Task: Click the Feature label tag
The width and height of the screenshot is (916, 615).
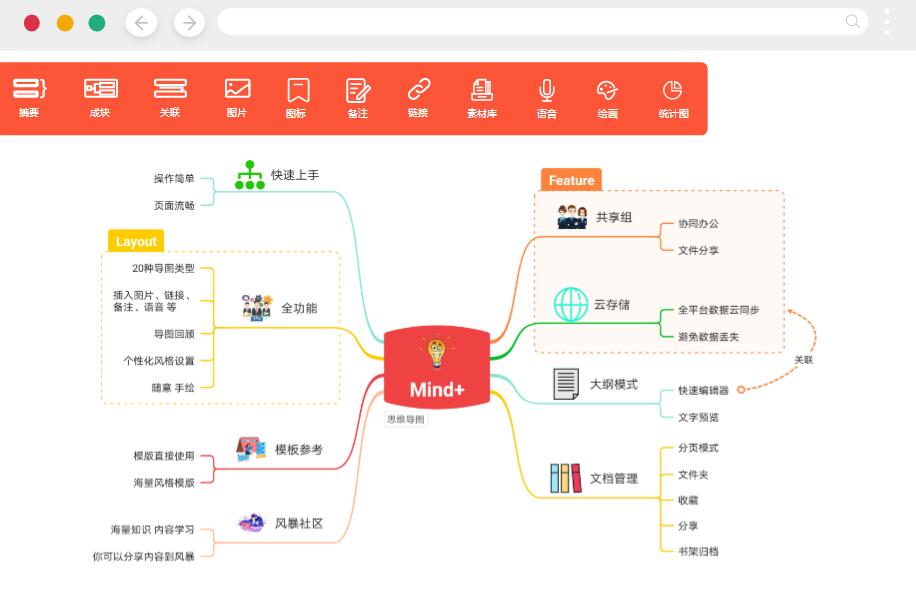Action: 571,181
